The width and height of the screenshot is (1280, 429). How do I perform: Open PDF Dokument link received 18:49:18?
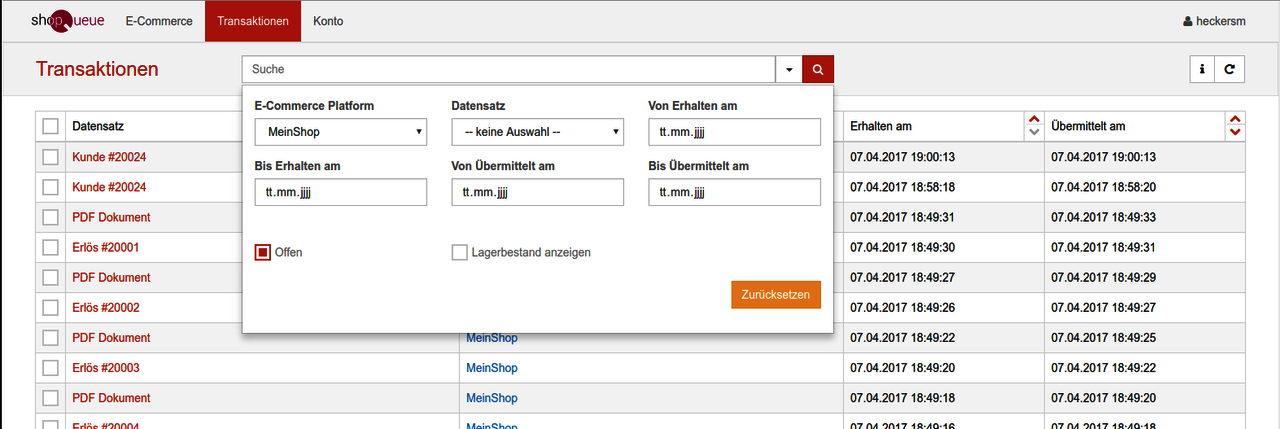(111, 398)
